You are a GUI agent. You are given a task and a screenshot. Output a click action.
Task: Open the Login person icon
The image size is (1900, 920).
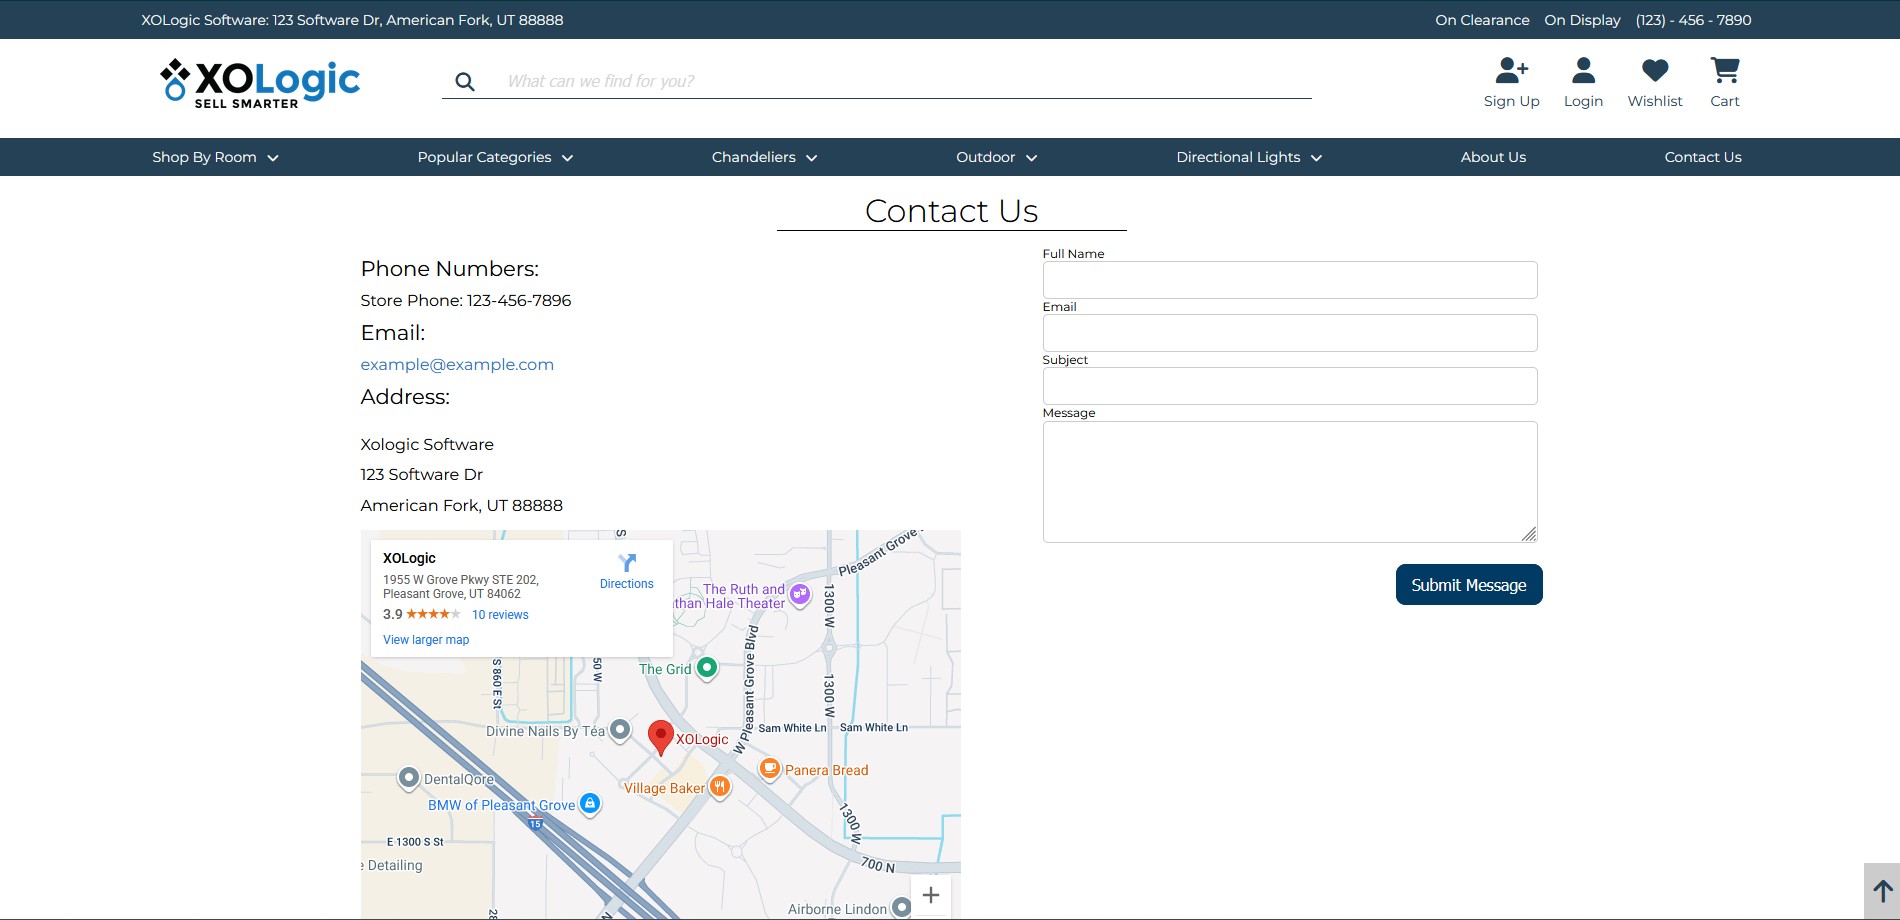coord(1583,70)
